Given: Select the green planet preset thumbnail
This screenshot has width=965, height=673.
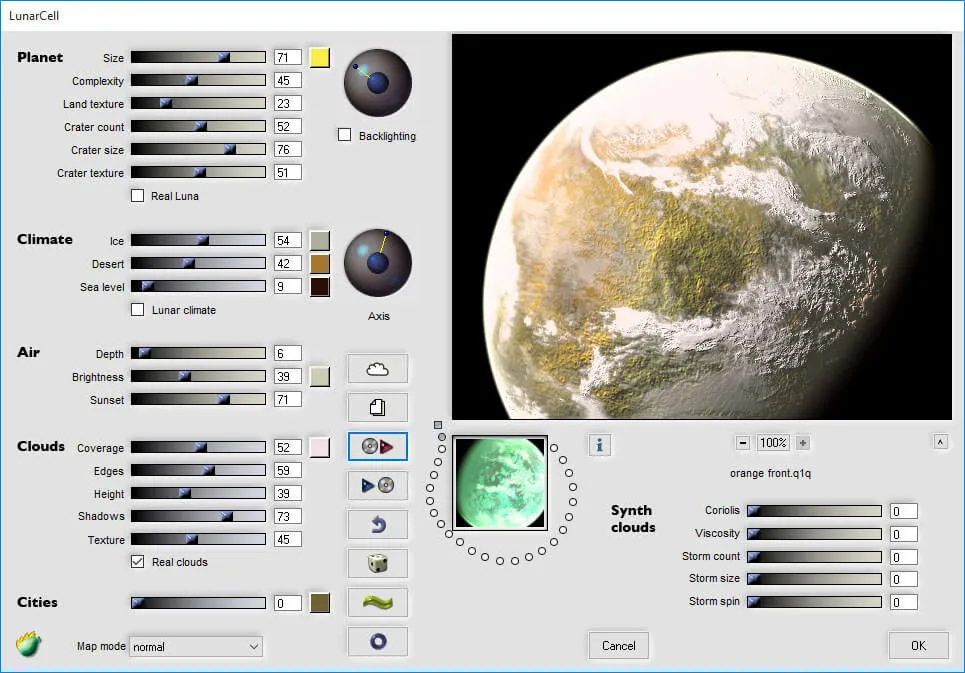Looking at the screenshot, I should pyautogui.click(x=499, y=485).
